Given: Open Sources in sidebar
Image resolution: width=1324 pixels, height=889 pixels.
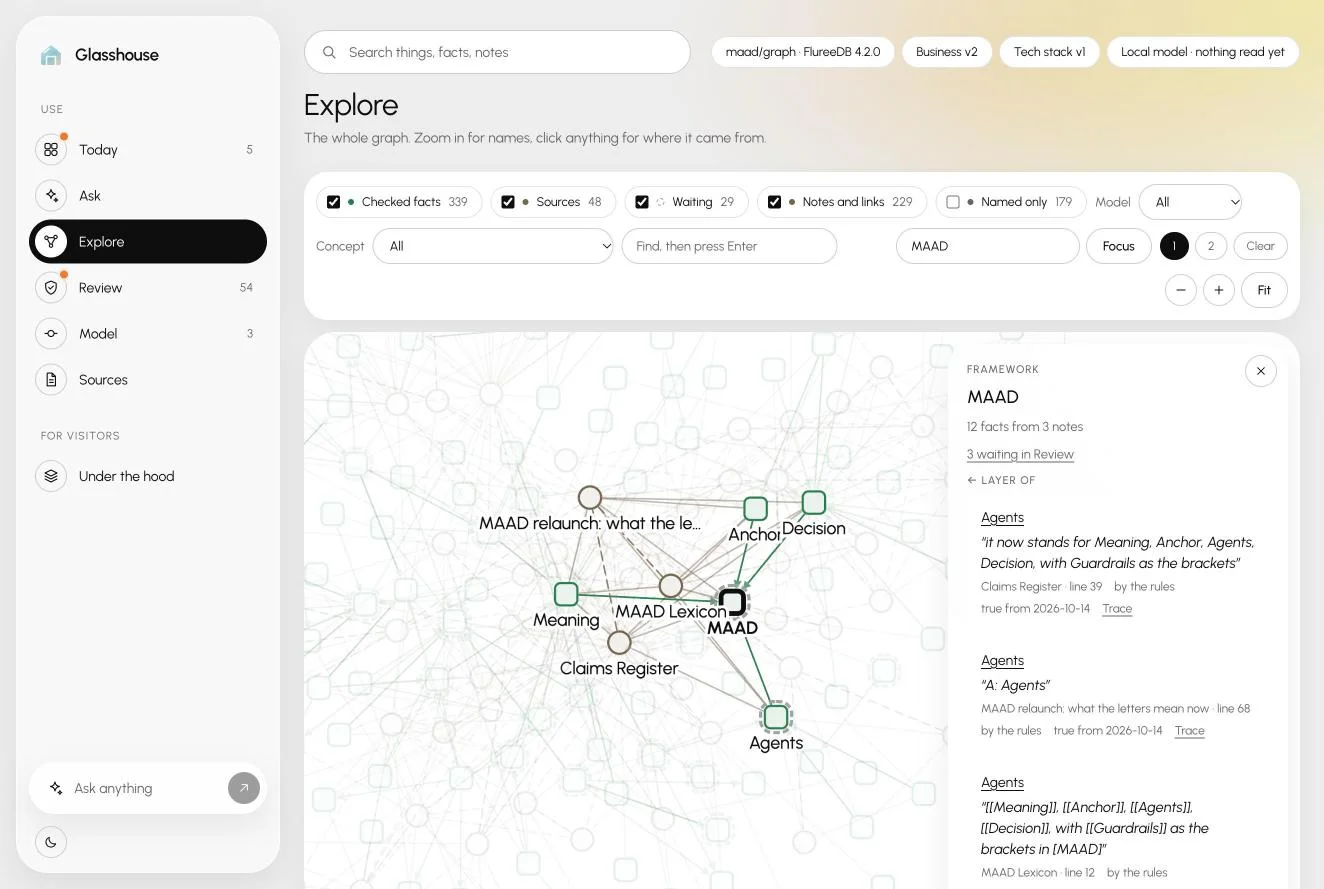Looking at the screenshot, I should coord(148,380).
